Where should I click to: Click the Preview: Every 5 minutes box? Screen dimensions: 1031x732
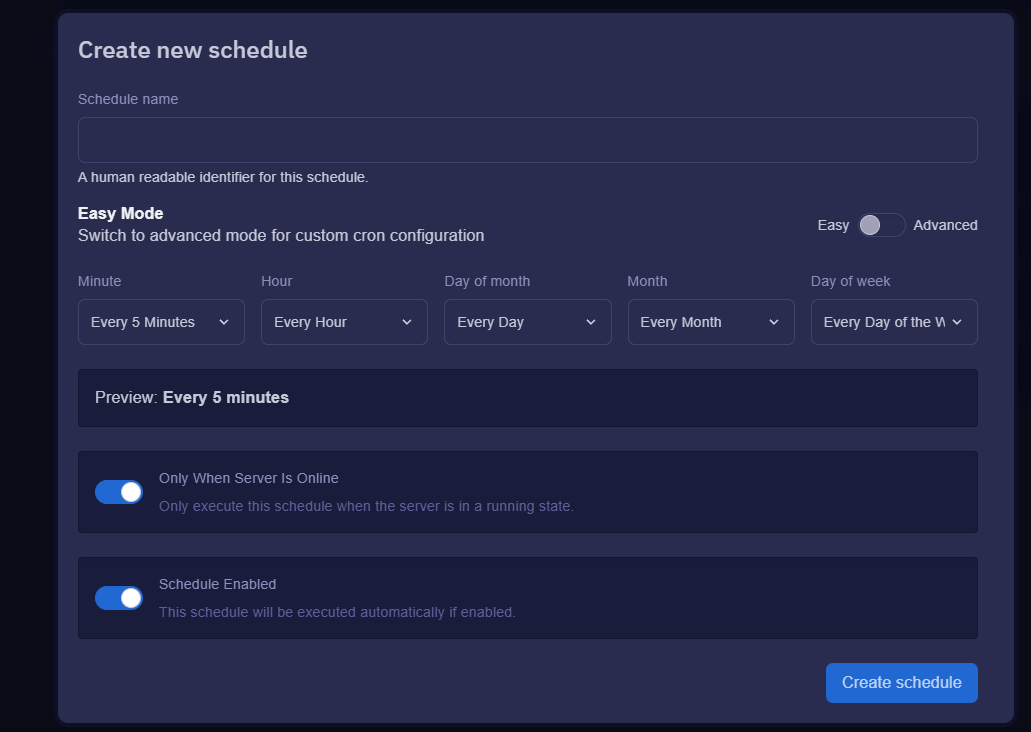click(x=527, y=398)
